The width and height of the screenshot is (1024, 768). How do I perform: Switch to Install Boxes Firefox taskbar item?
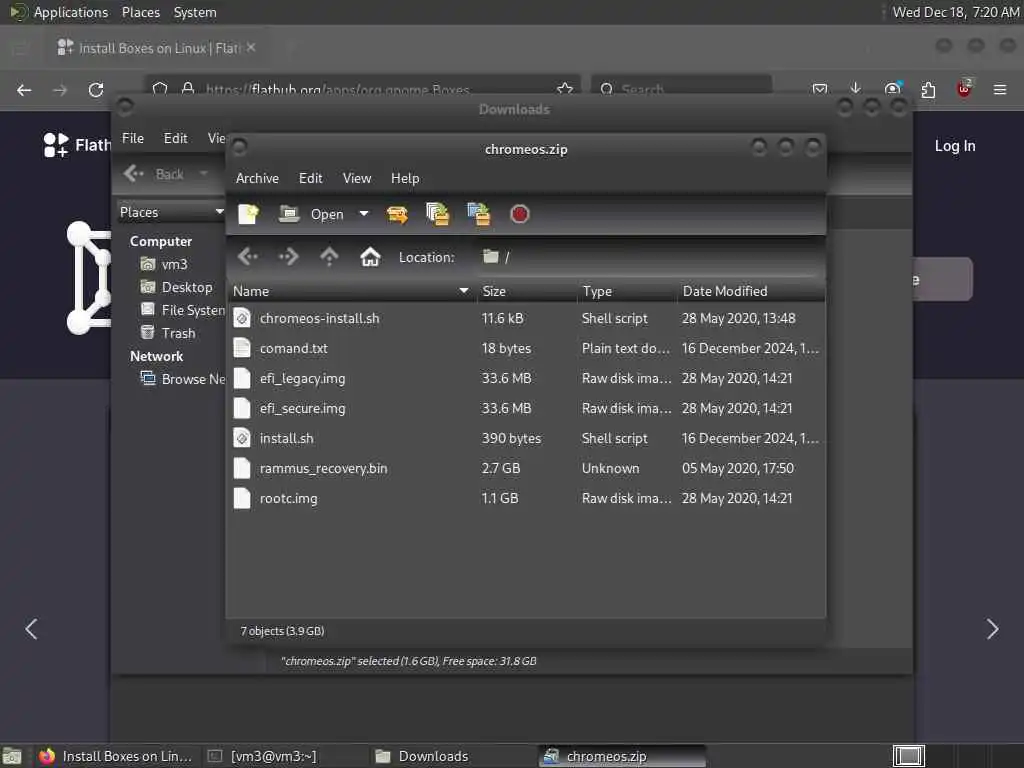pyautogui.click(x=115, y=756)
